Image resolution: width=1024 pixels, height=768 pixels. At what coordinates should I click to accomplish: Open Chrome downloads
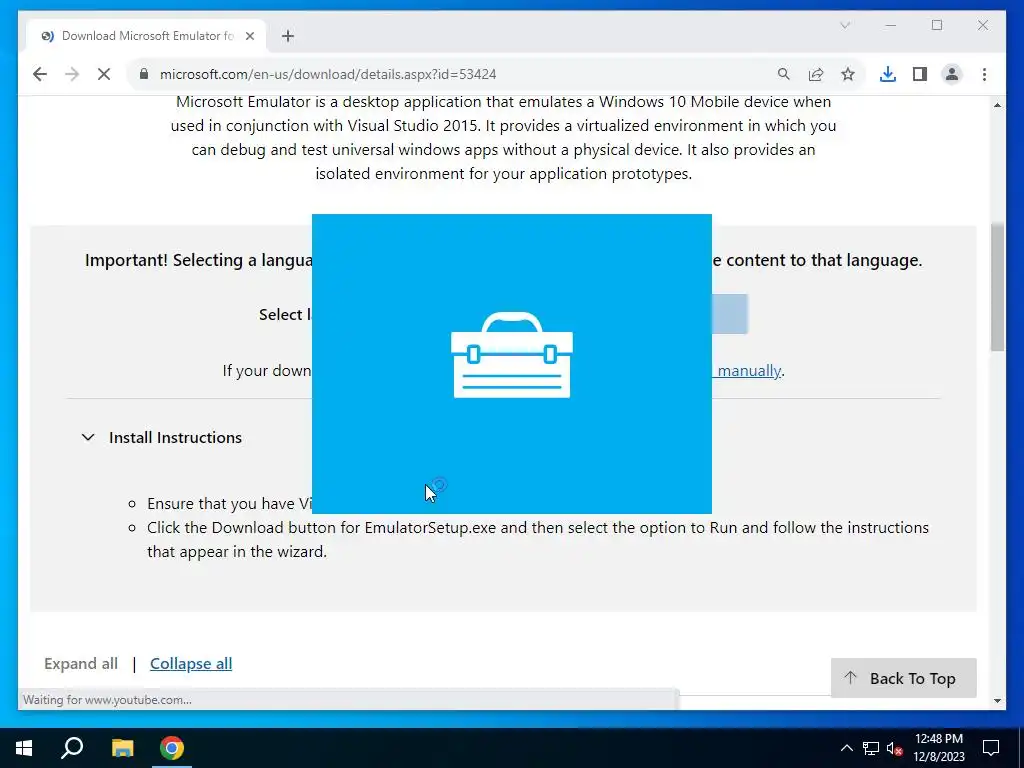(x=888, y=74)
